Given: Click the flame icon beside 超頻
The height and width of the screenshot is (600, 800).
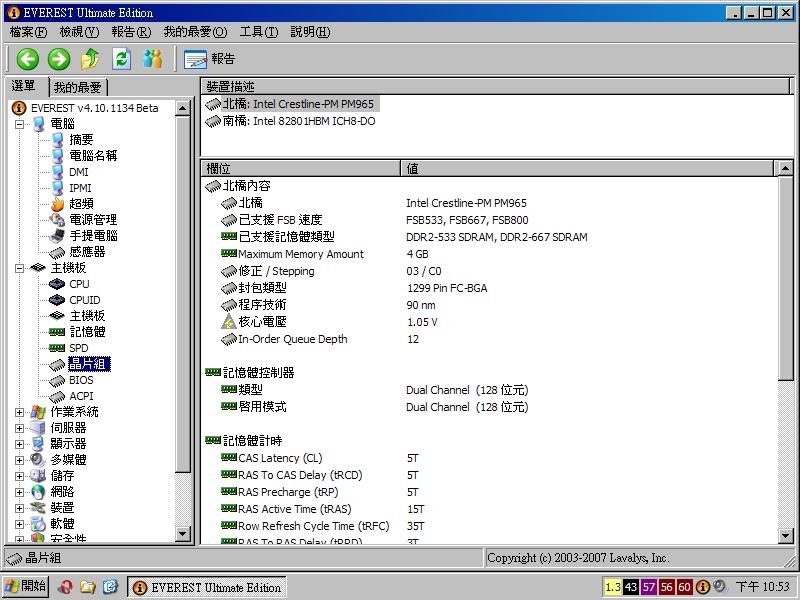Looking at the screenshot, I should [57, 204].
